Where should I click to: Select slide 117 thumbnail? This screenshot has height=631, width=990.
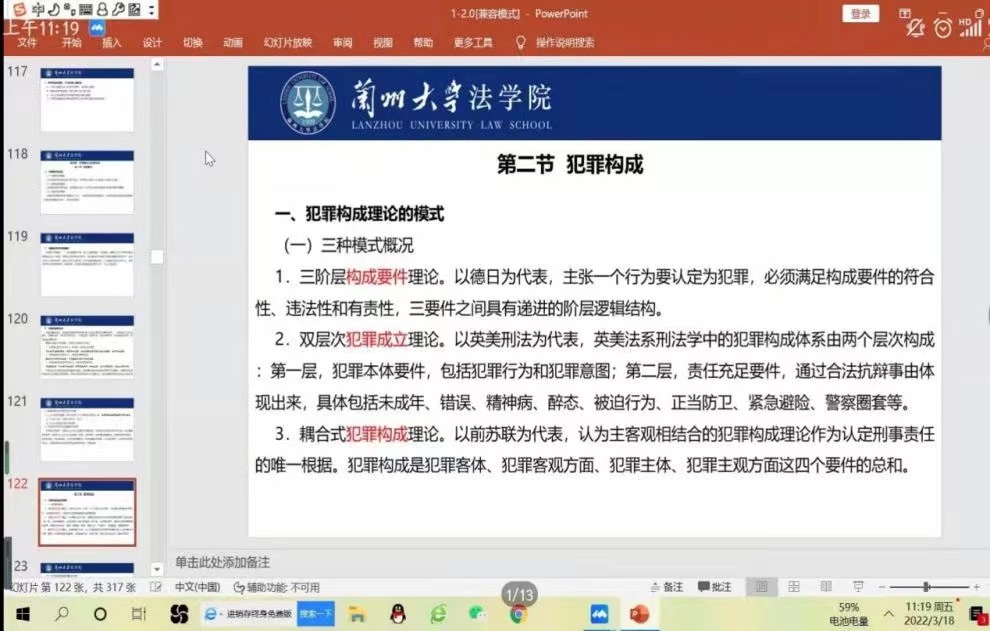(x=87, y=100)
